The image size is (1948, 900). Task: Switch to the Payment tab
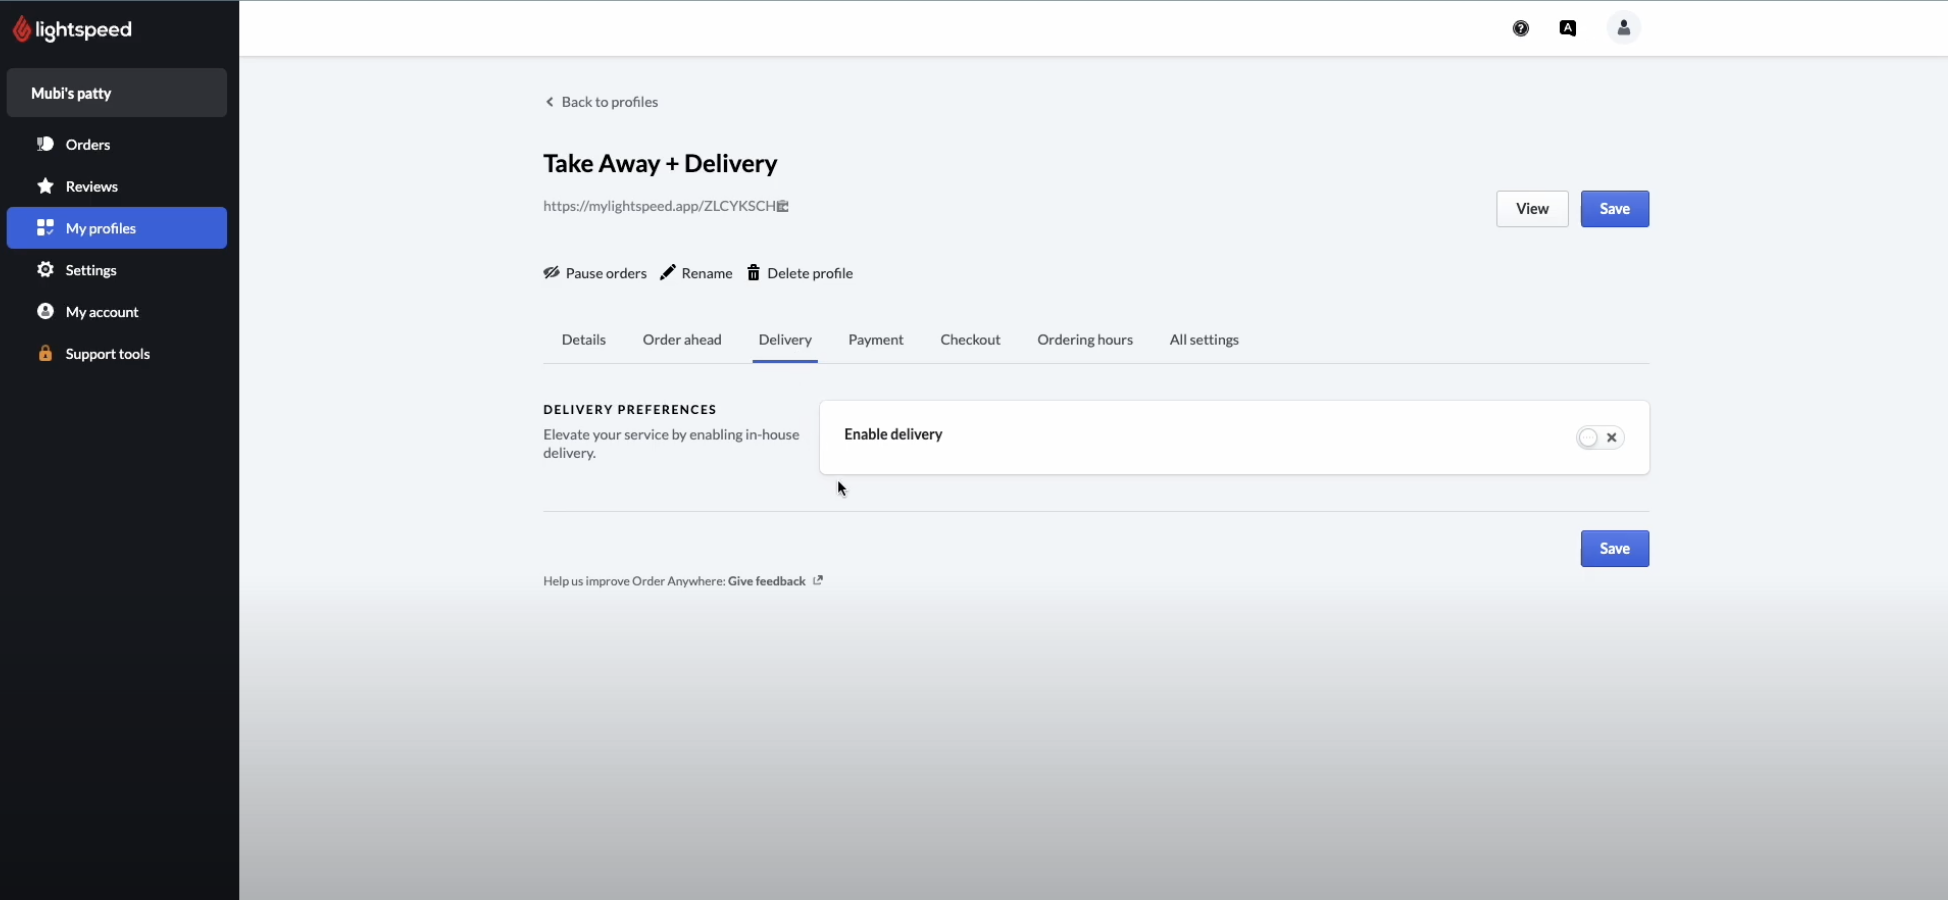click(x=875, y=339)
